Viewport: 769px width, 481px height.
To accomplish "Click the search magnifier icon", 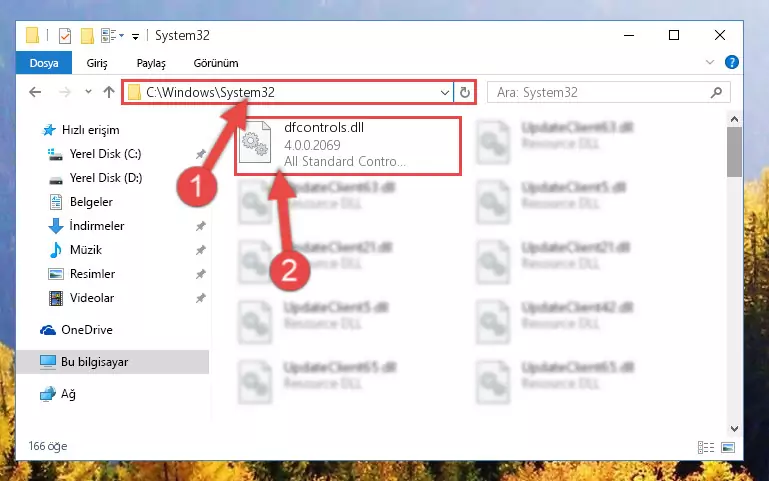I will pyautogui.click(x=716, y=92).
